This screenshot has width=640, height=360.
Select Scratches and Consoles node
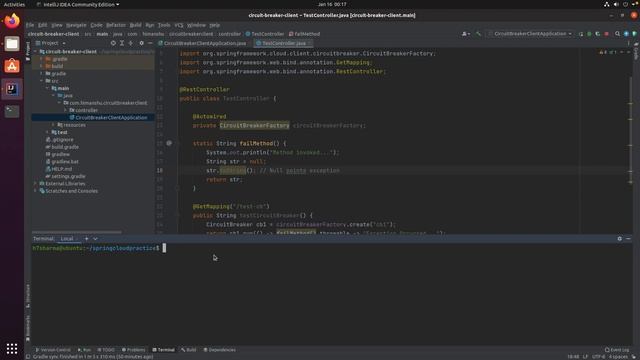(69, 191)
